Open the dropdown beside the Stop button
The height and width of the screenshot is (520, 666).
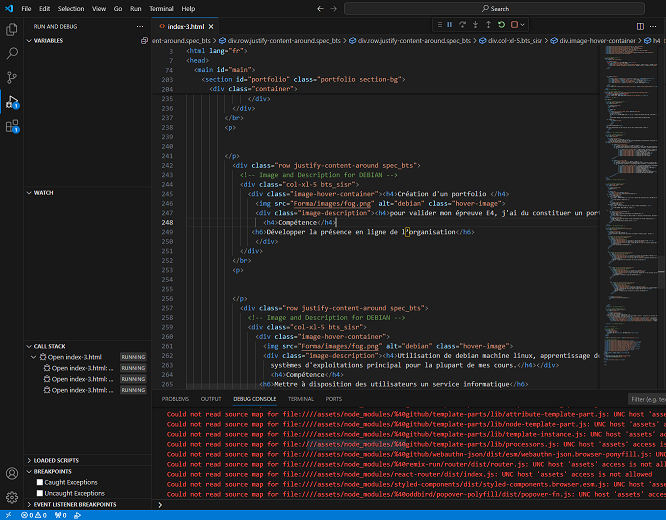(x=521, y=24)
